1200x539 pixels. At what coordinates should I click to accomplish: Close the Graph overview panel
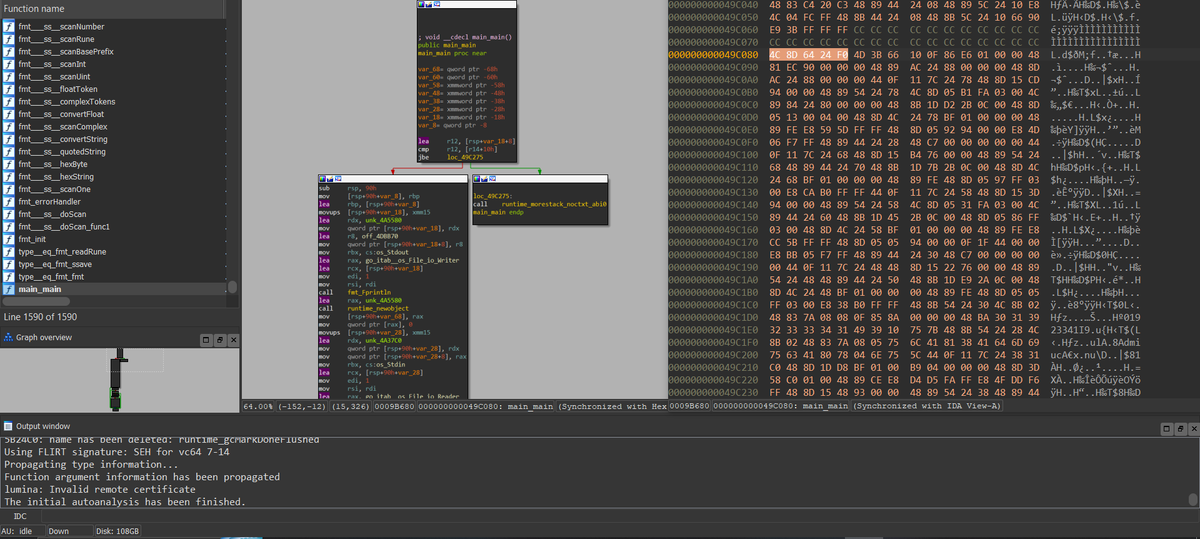coord(233,341)
